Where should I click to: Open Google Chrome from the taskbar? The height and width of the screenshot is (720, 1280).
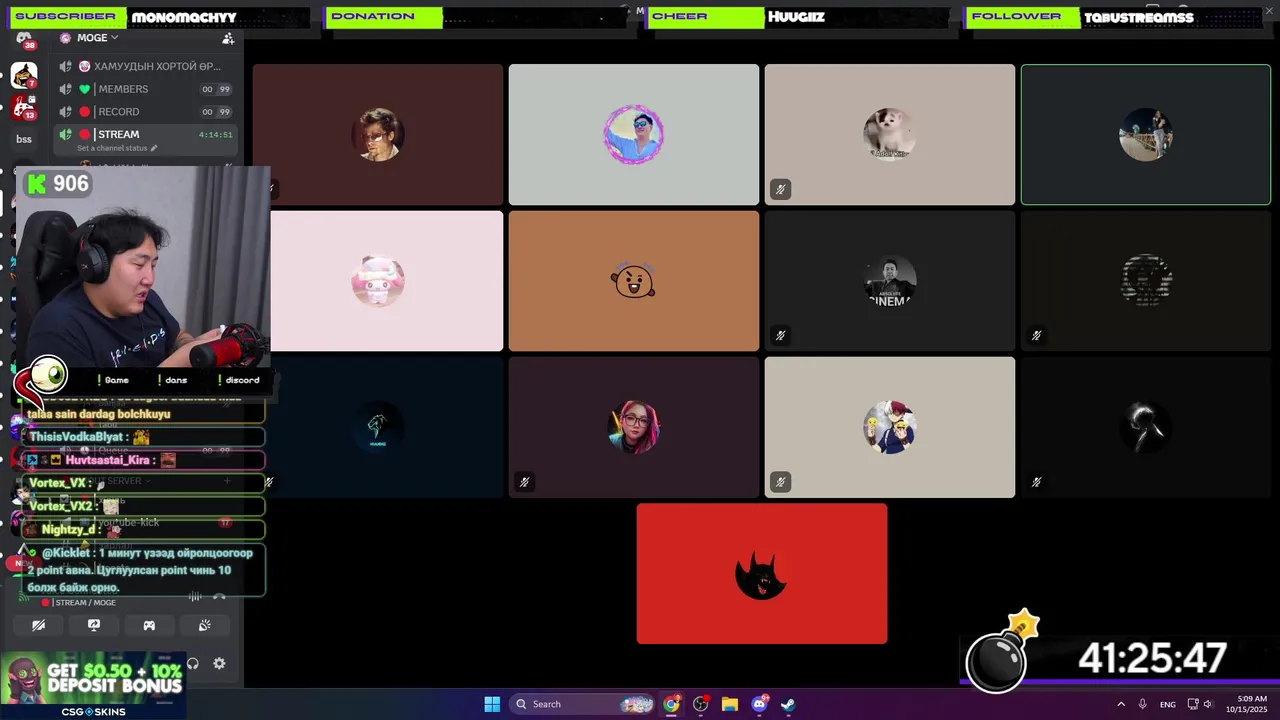pos(672,704)
